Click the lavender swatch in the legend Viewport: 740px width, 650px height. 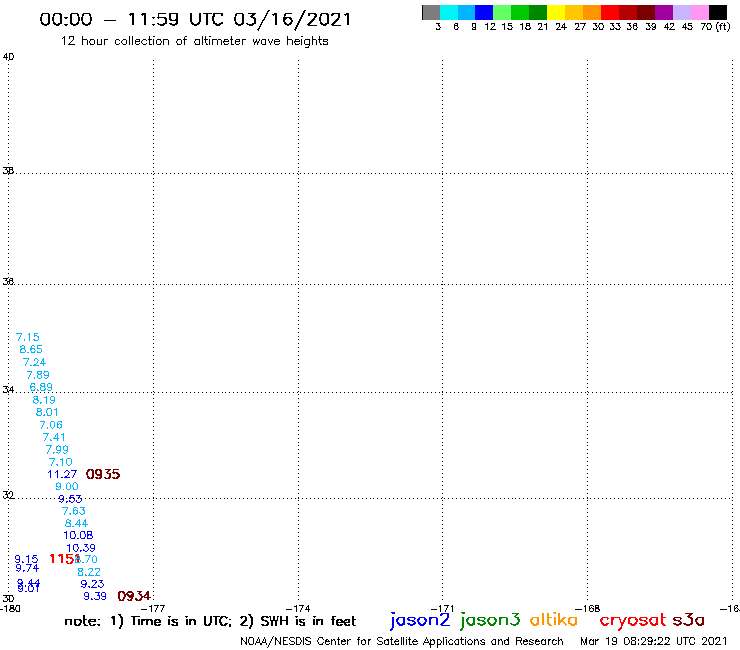tap(681, 13)
